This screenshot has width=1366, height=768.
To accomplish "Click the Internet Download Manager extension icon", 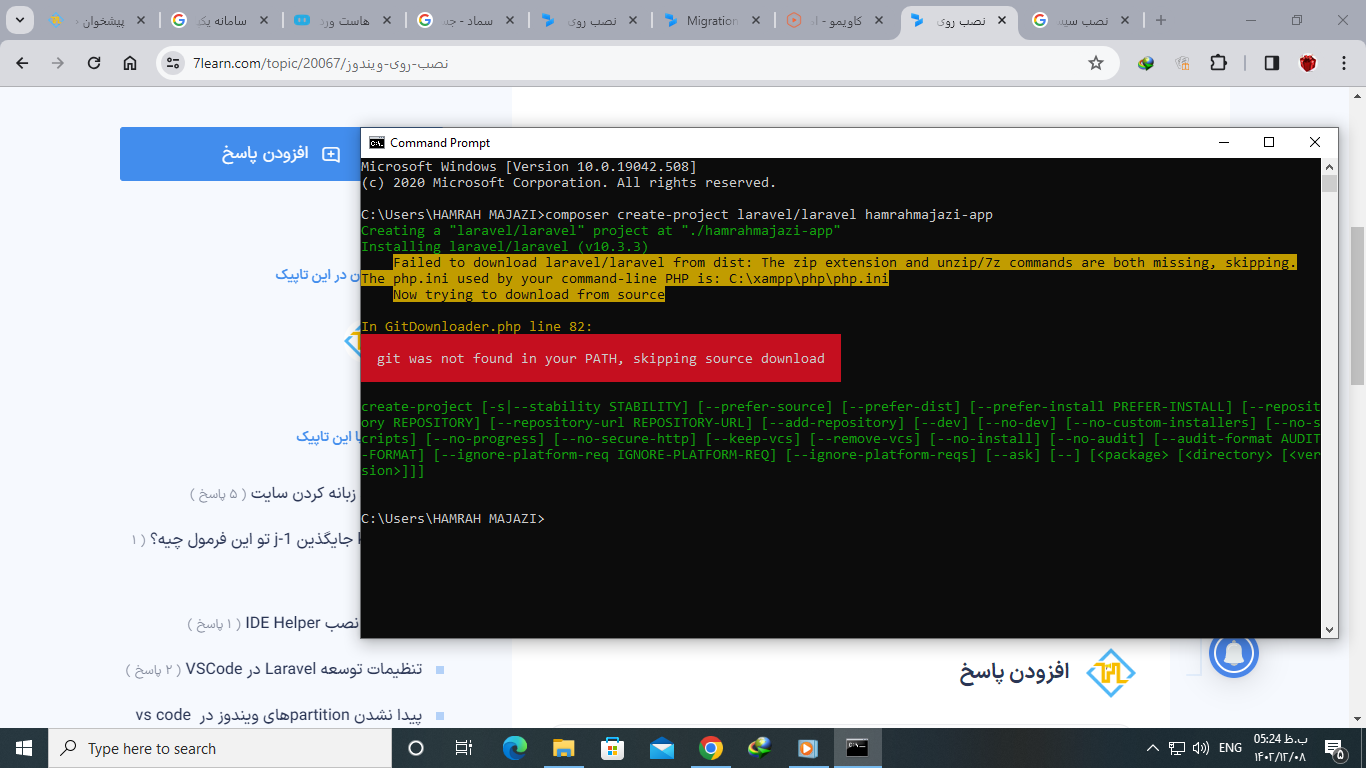I will pyautogui.click(x=1146, y=63).
